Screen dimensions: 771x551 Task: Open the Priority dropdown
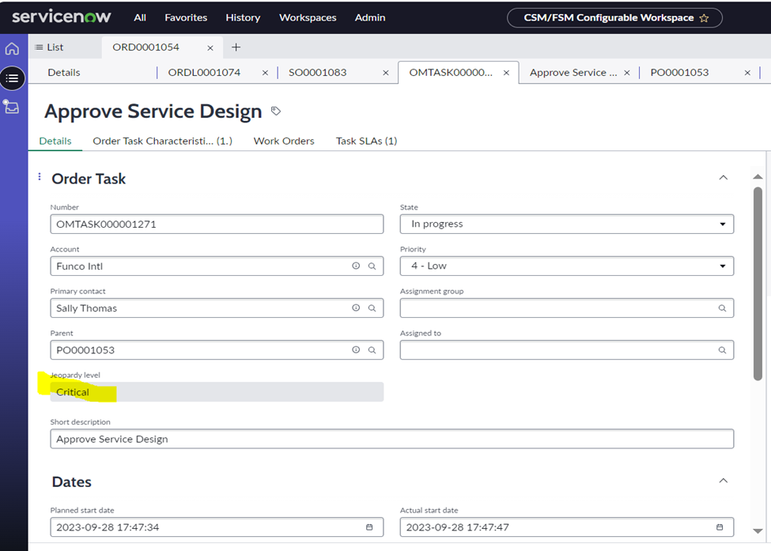[566, 266]
